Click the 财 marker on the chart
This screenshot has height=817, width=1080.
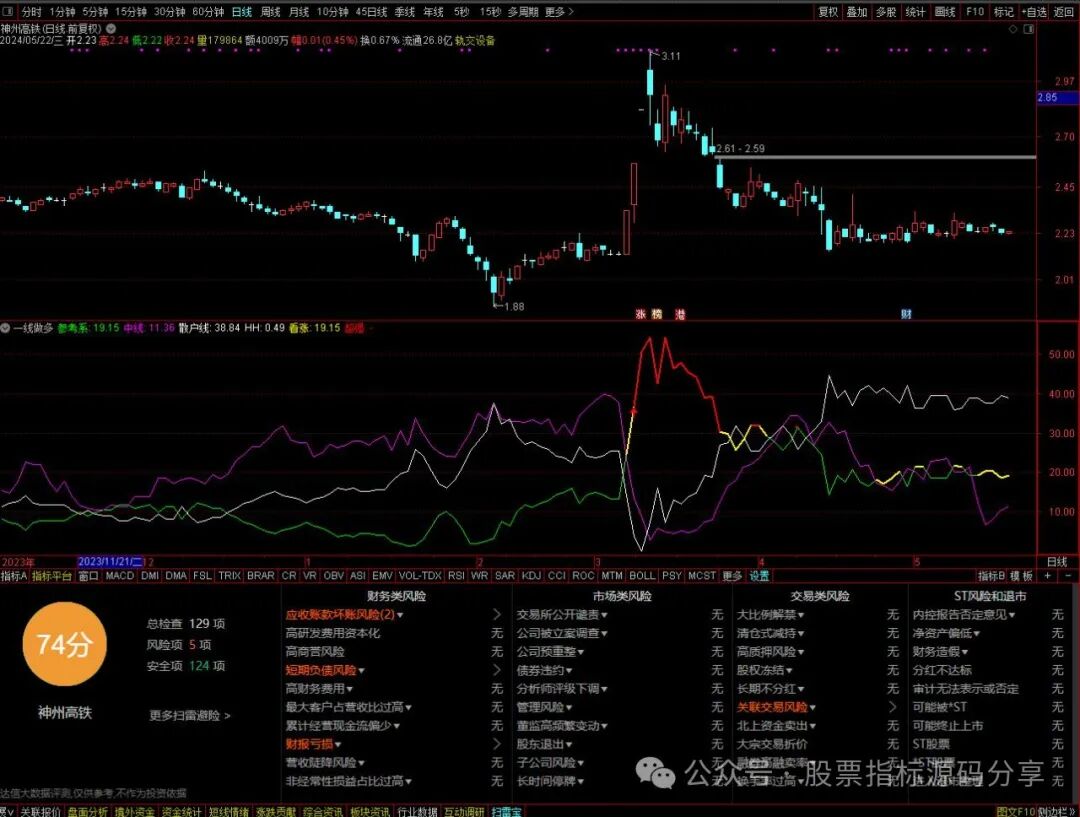[906, 314]
